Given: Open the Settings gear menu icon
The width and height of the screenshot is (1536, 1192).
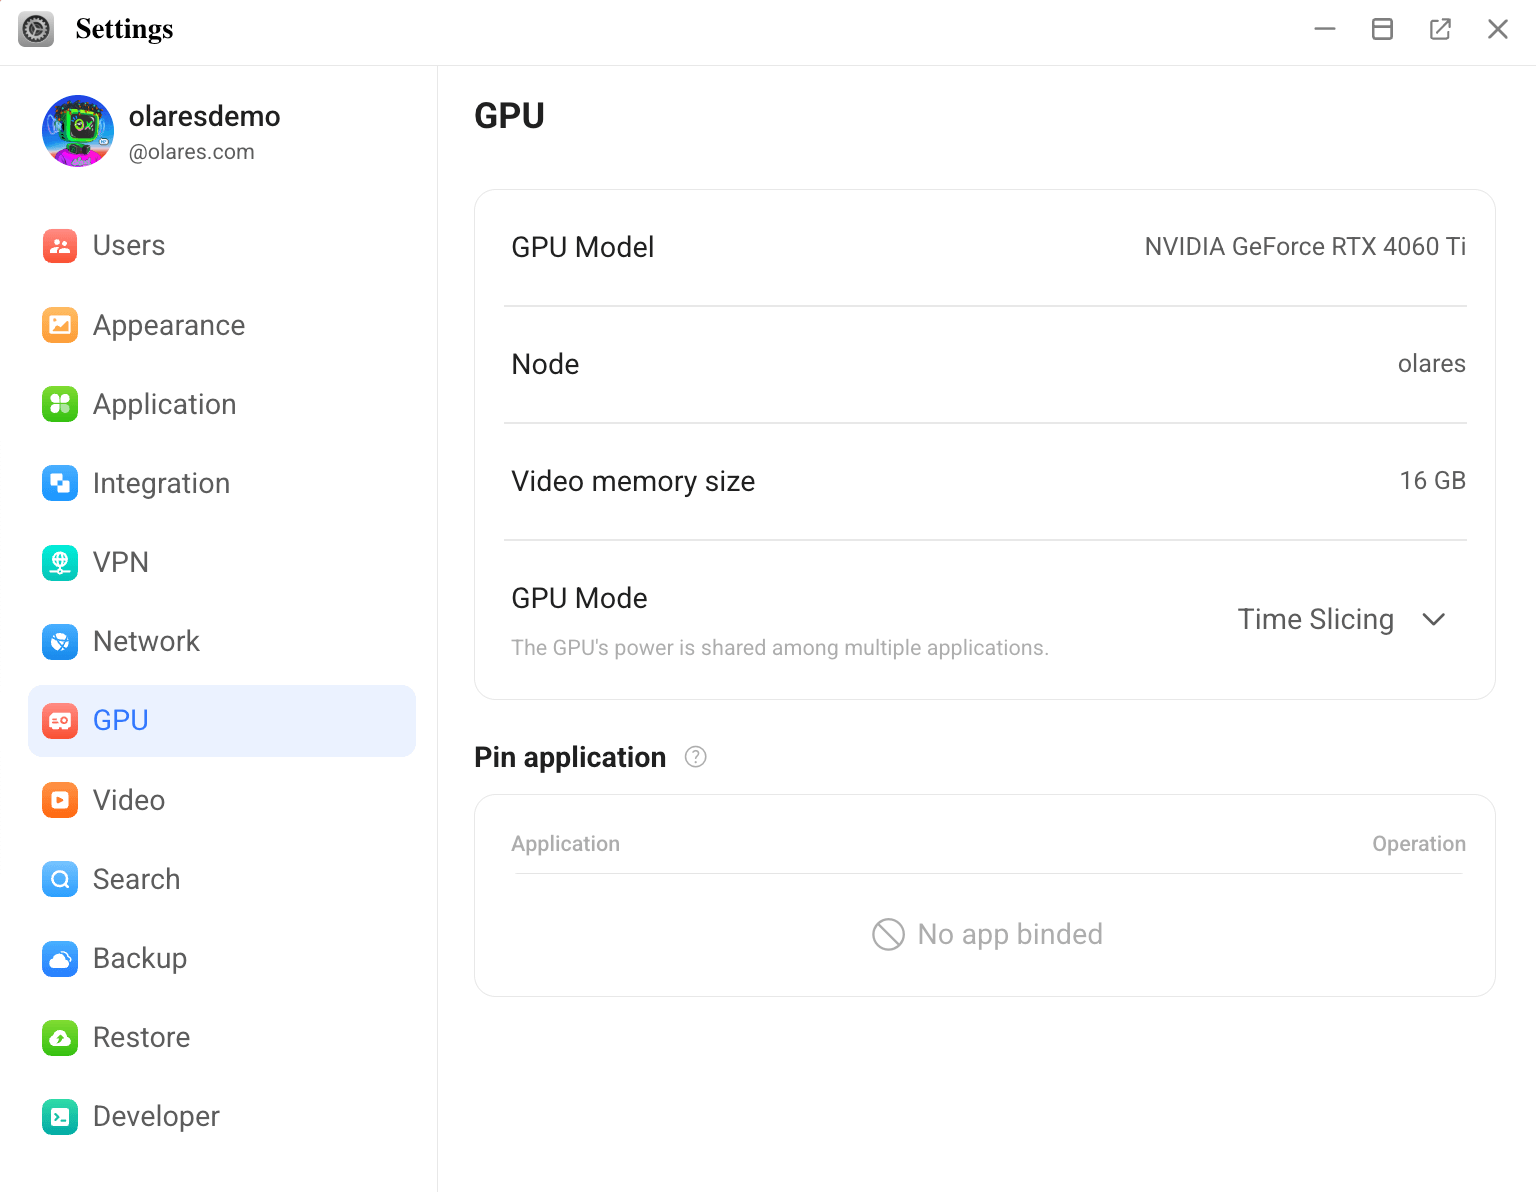Looking at the screenshot, I should (36, 29).
